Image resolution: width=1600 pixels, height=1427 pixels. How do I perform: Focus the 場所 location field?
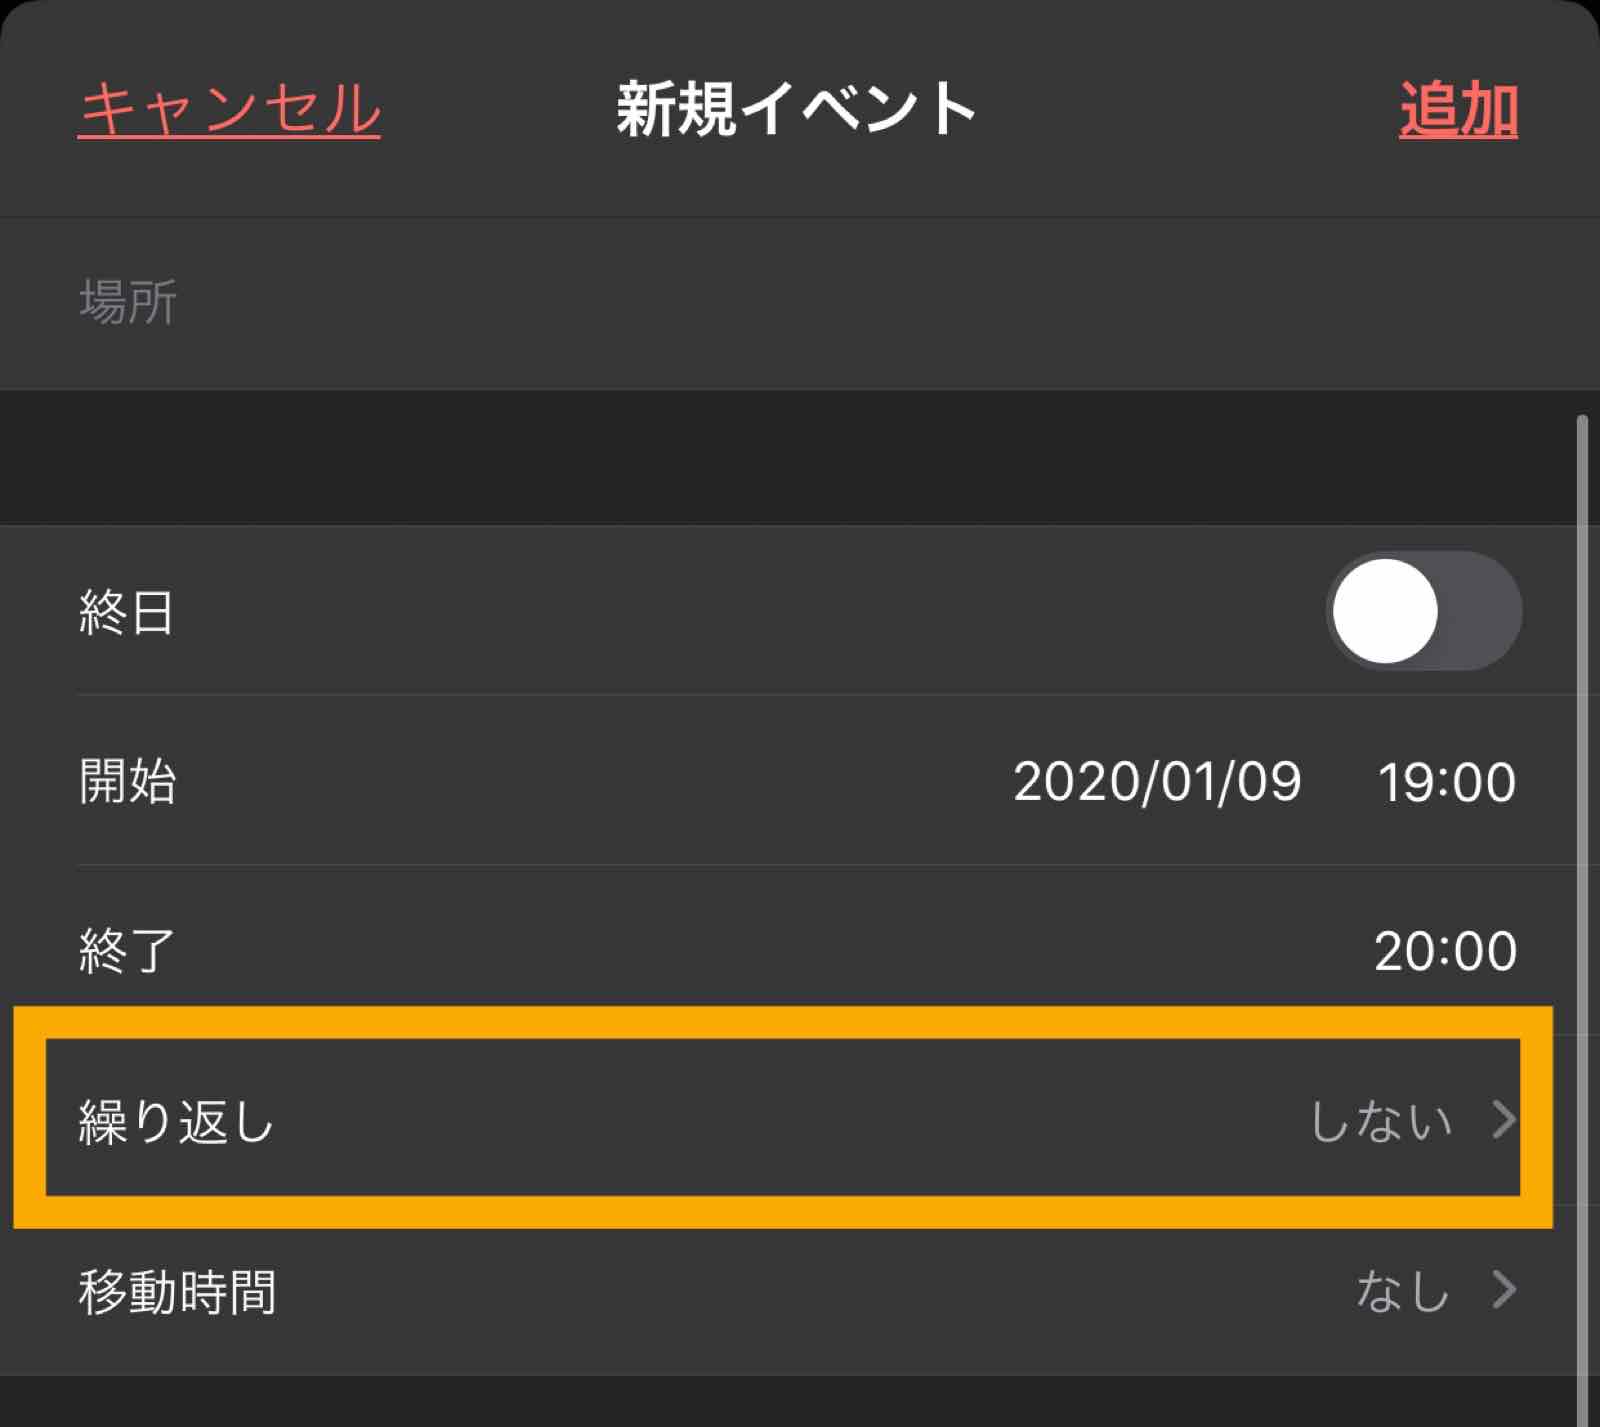(800, 303)
